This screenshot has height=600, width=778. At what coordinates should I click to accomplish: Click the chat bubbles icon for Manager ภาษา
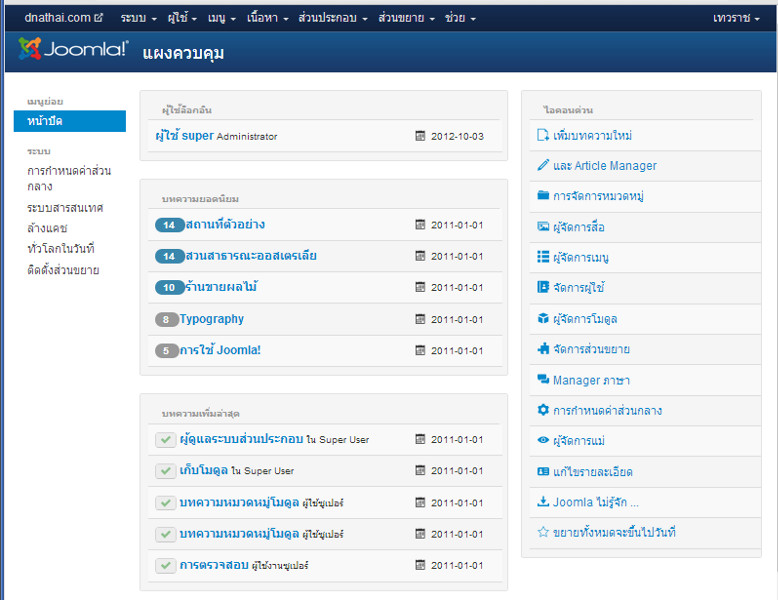pos(543,380)
